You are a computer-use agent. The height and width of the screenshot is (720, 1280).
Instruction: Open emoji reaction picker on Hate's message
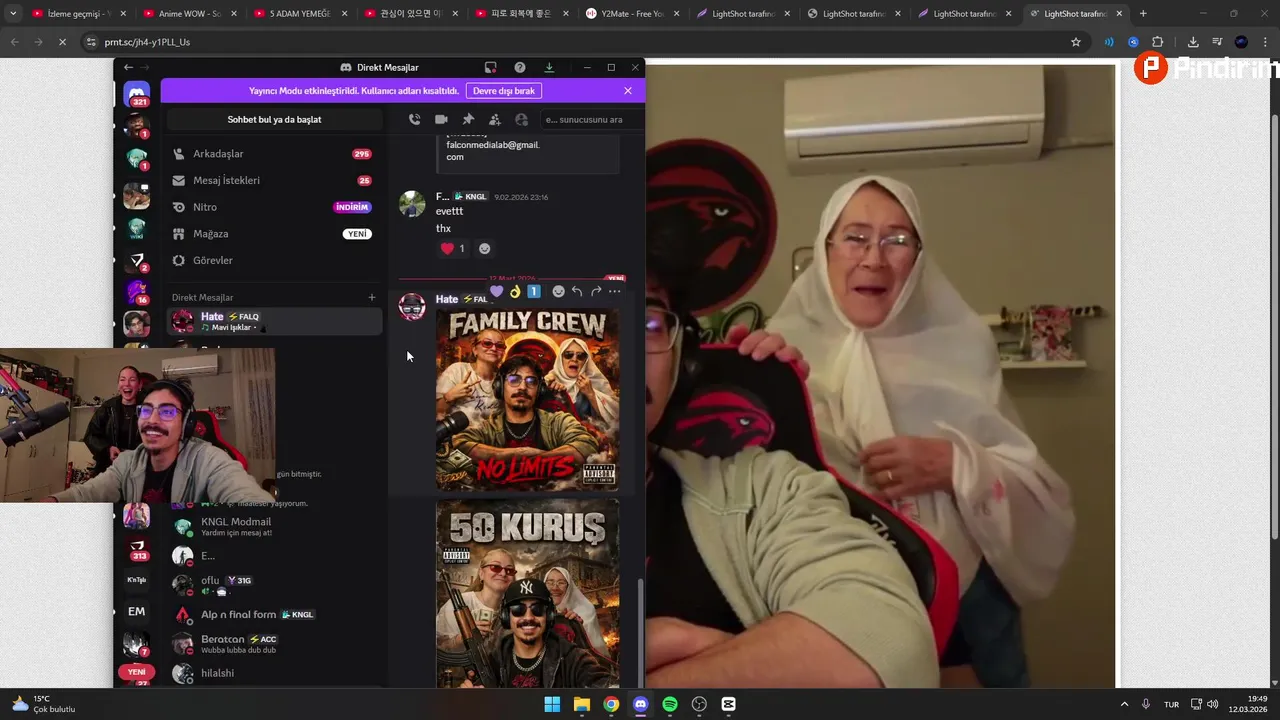pos(558,291)
